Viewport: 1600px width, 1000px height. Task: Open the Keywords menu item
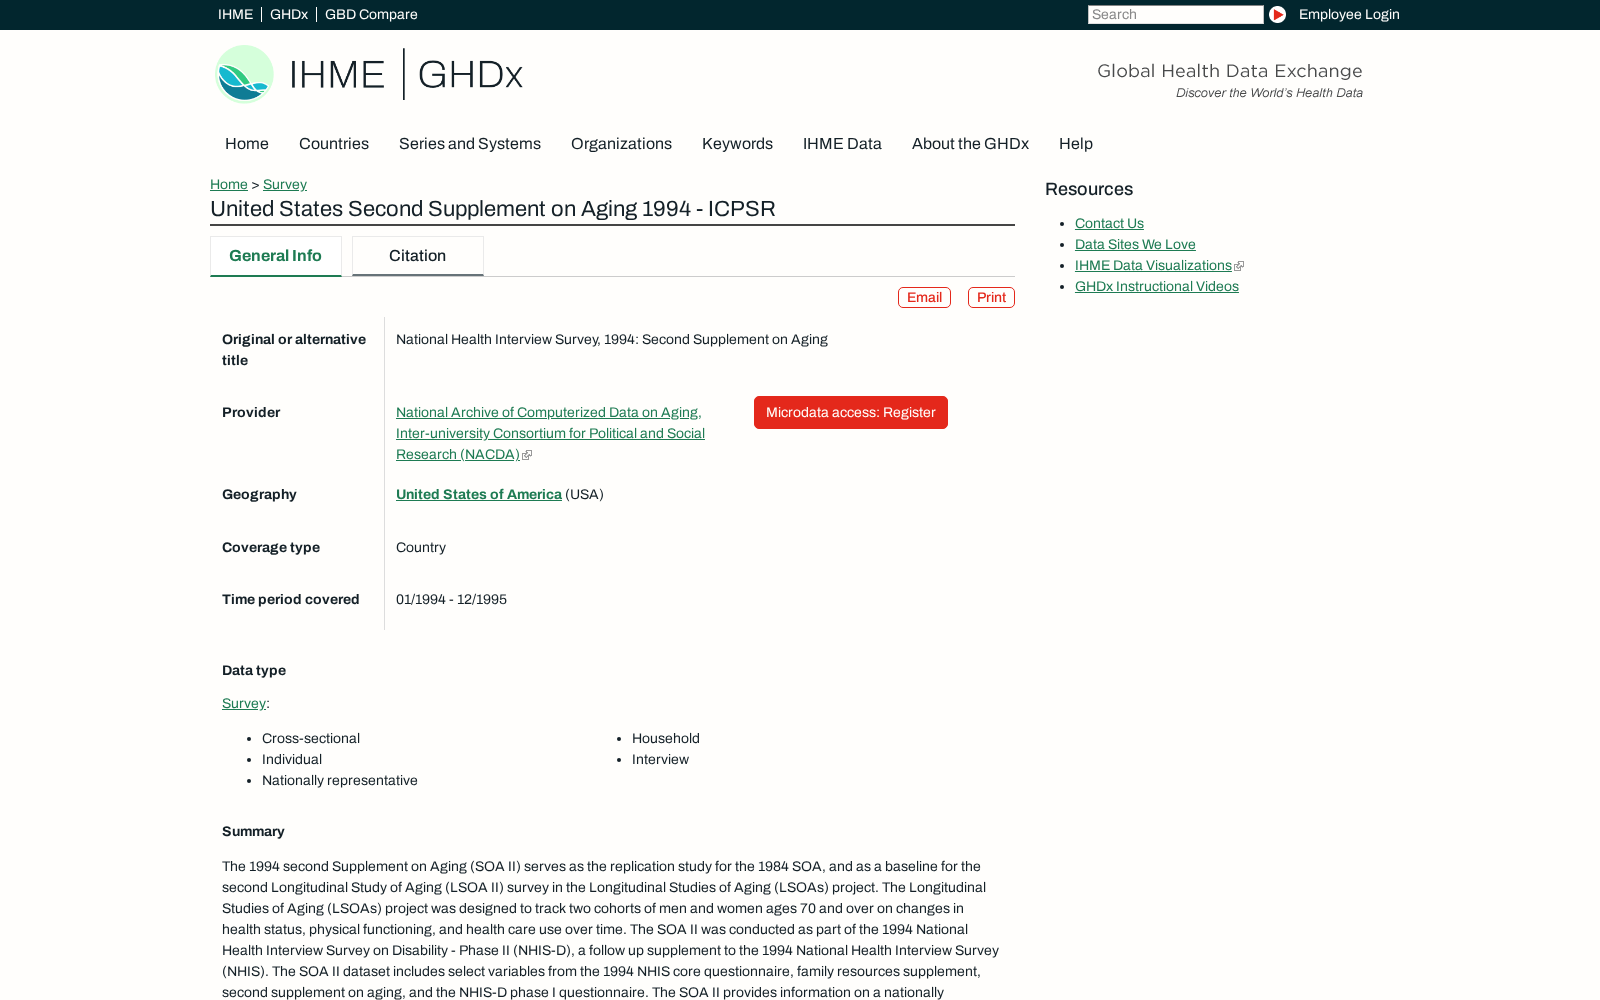tap(737, 144)
